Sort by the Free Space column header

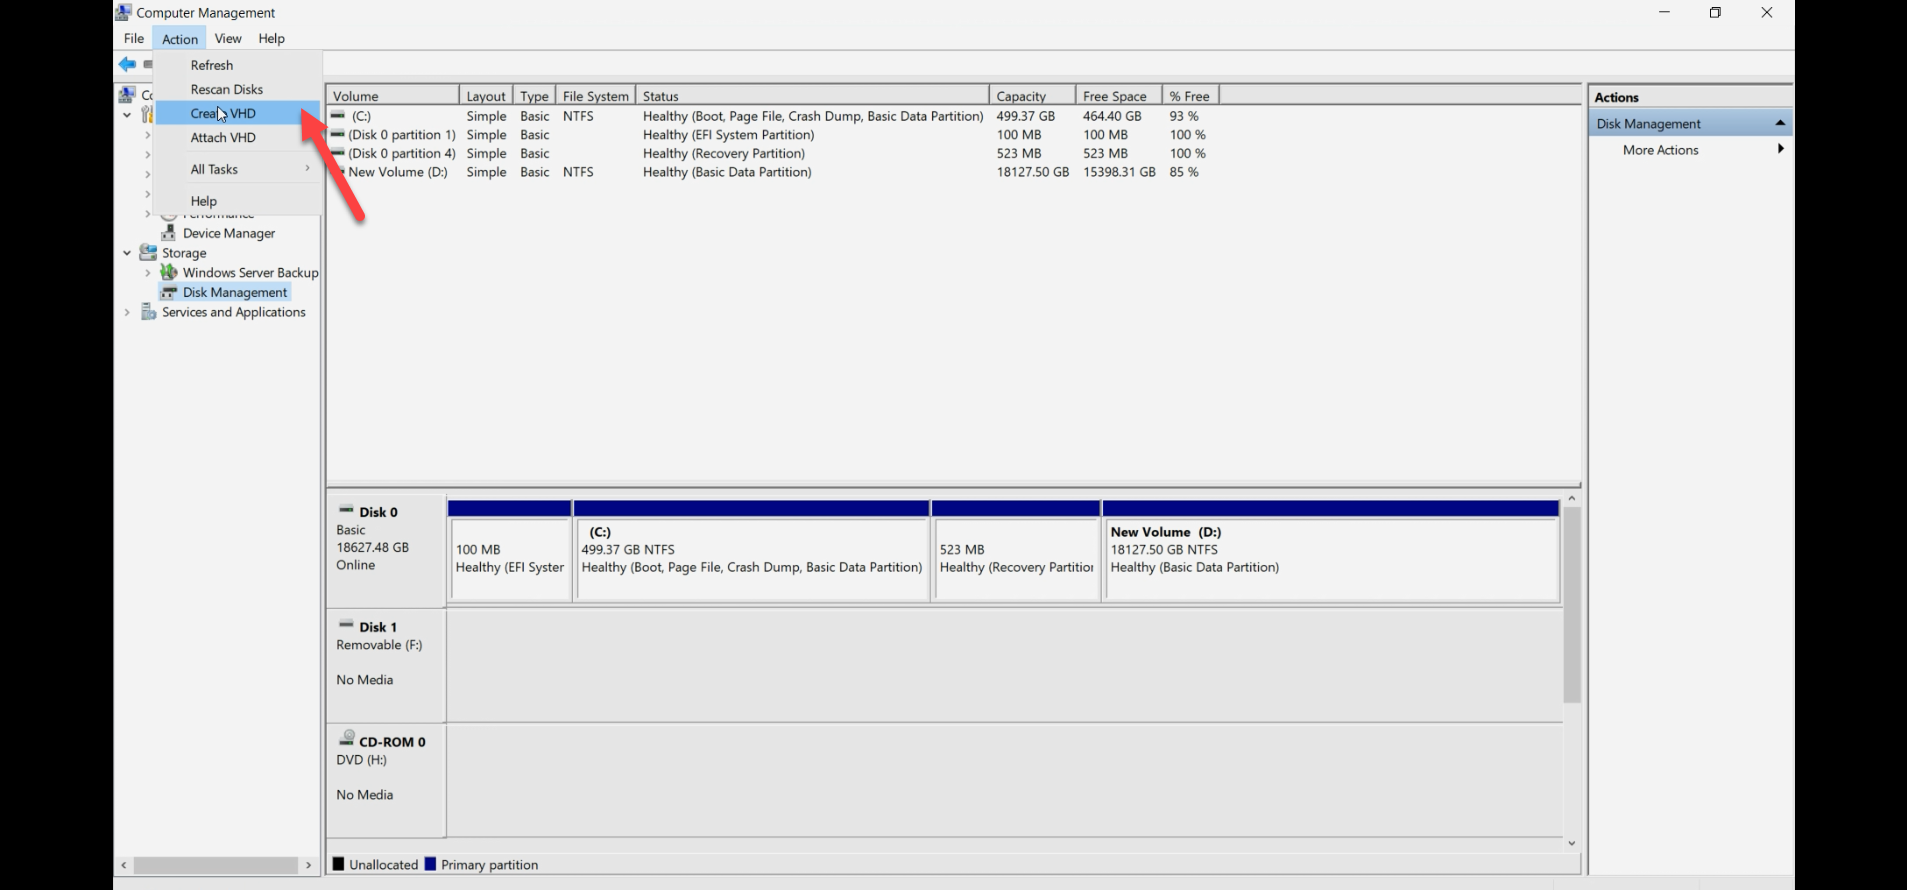(1118, 96)
